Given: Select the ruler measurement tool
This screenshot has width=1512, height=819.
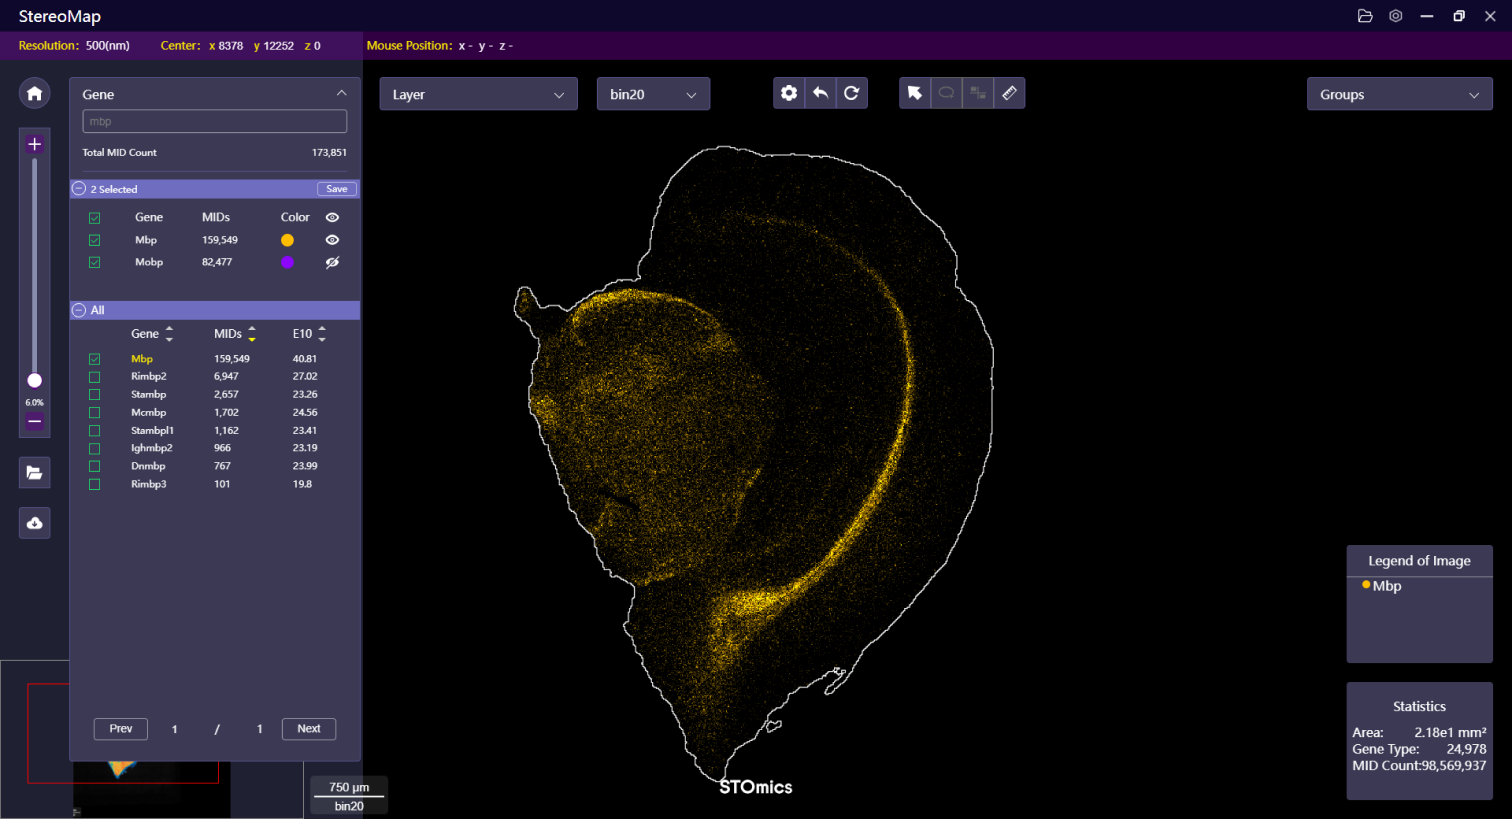Looking at the screenshot, I should 1009,93.
